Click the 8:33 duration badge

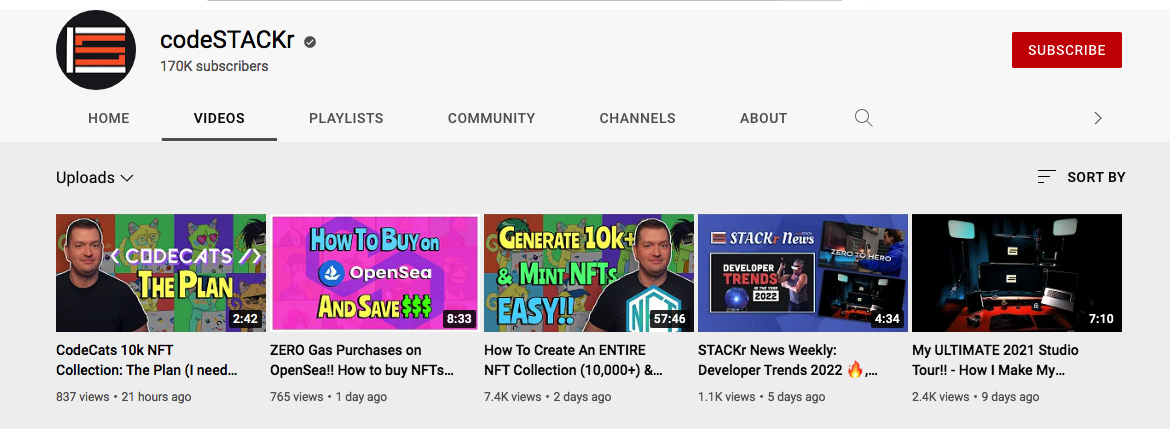click(458, 319)
